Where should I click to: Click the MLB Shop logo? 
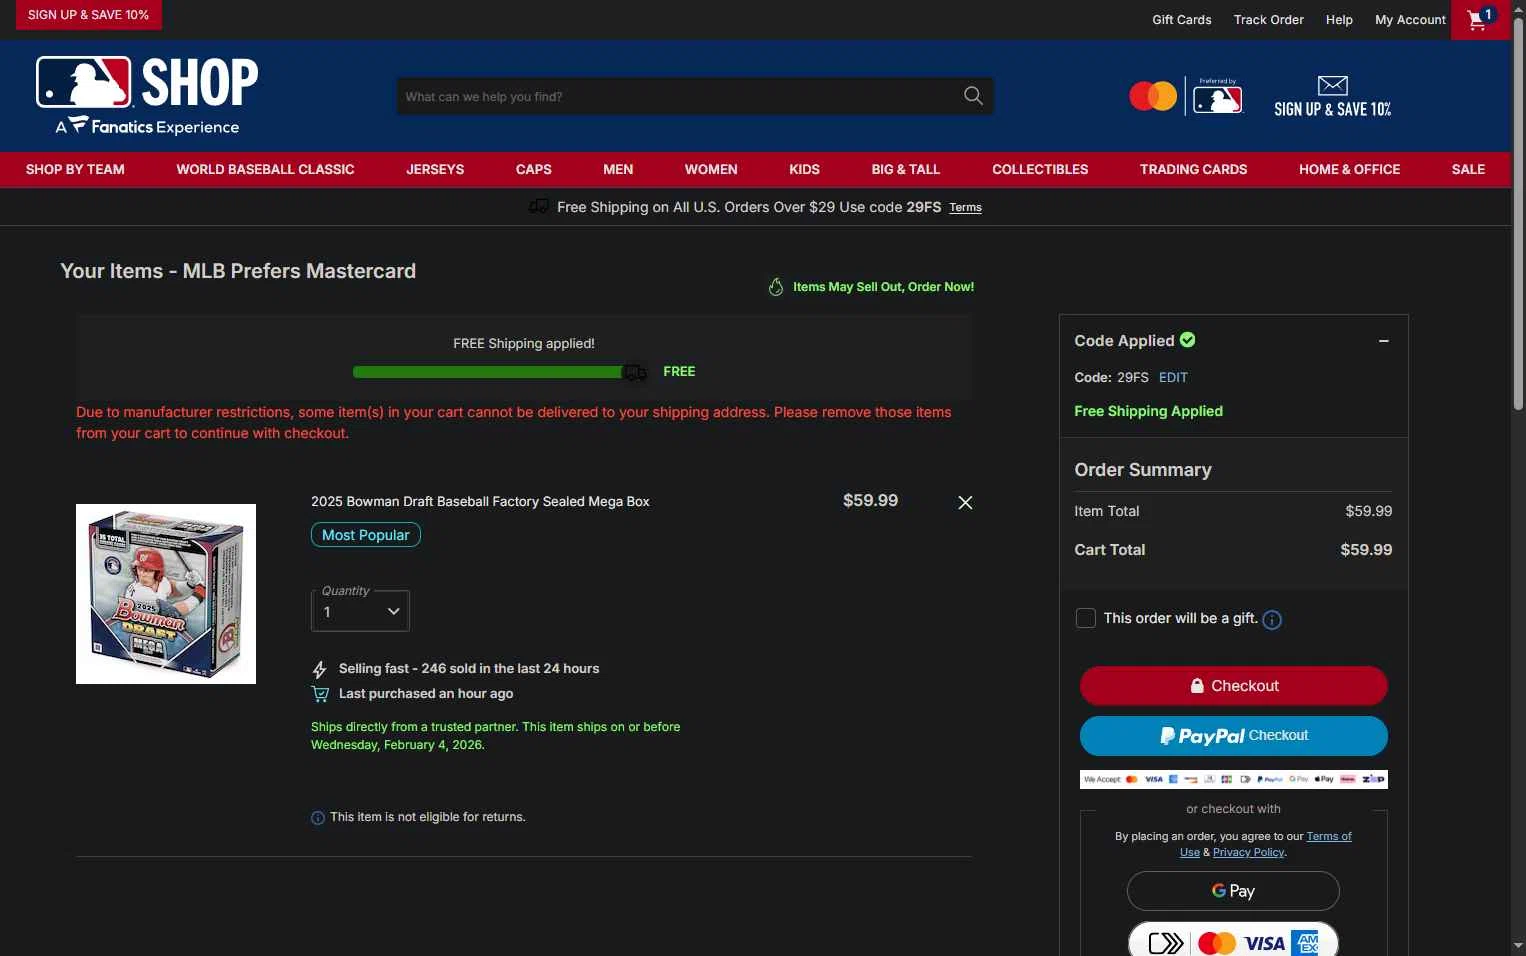147,82
